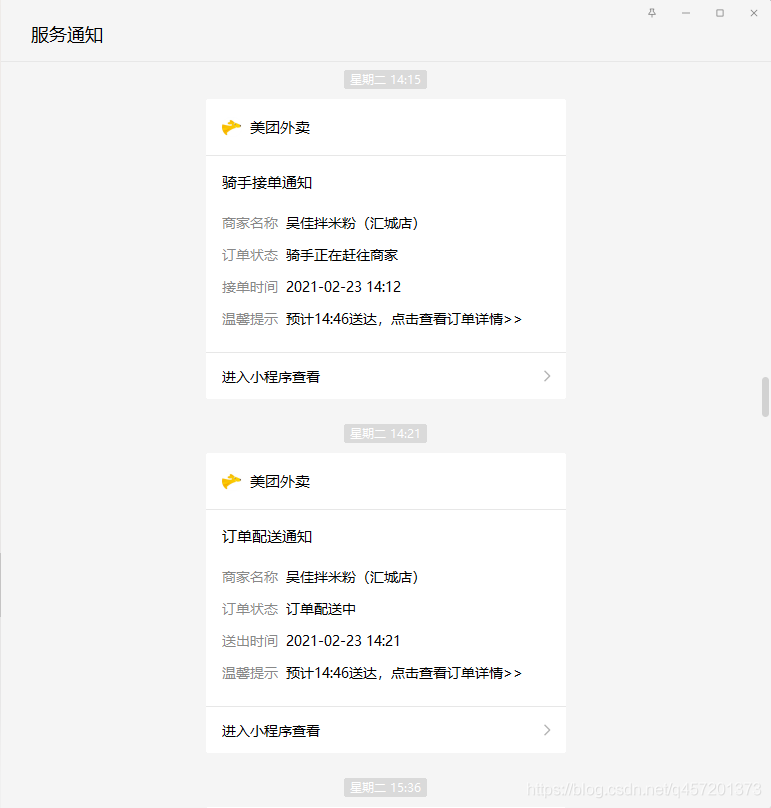Image resolution: width=771 pixels, height=808 pixels.
Task: Click 美团外卖 title in first card
Action: [x=280, y=128]
